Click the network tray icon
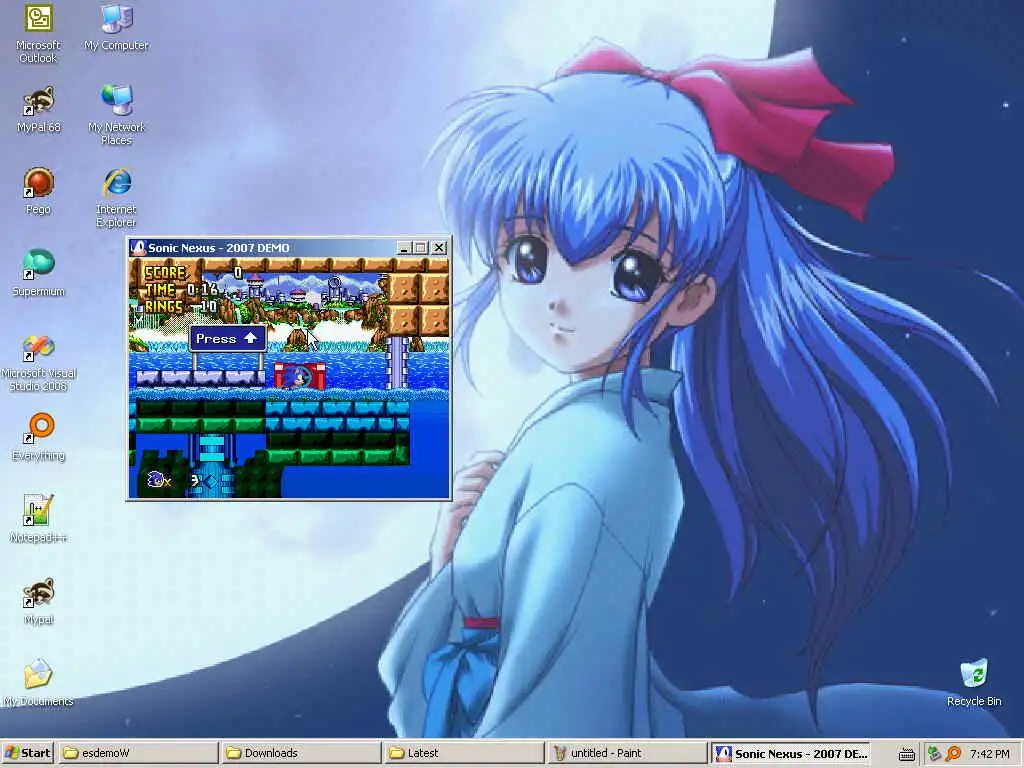This screenshot has width=1024, height=768. pyautogui.click(x=935, y=754)
